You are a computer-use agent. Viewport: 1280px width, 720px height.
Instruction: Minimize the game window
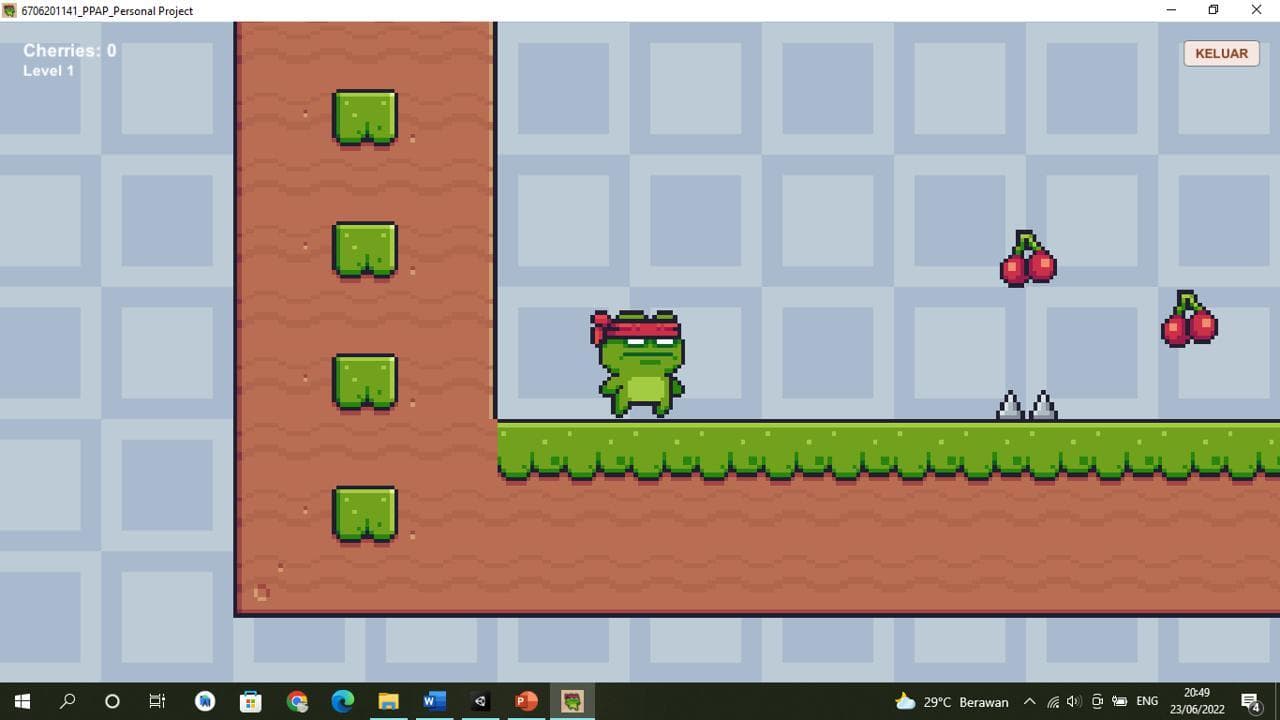click(1171, 10)
